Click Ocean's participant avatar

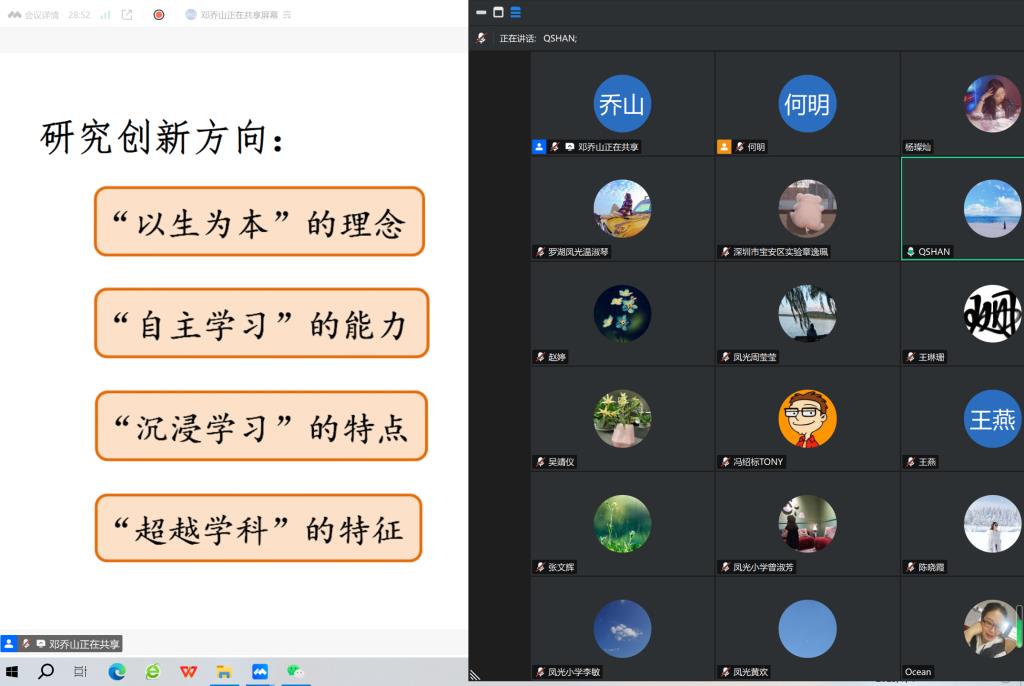point(992,629)
